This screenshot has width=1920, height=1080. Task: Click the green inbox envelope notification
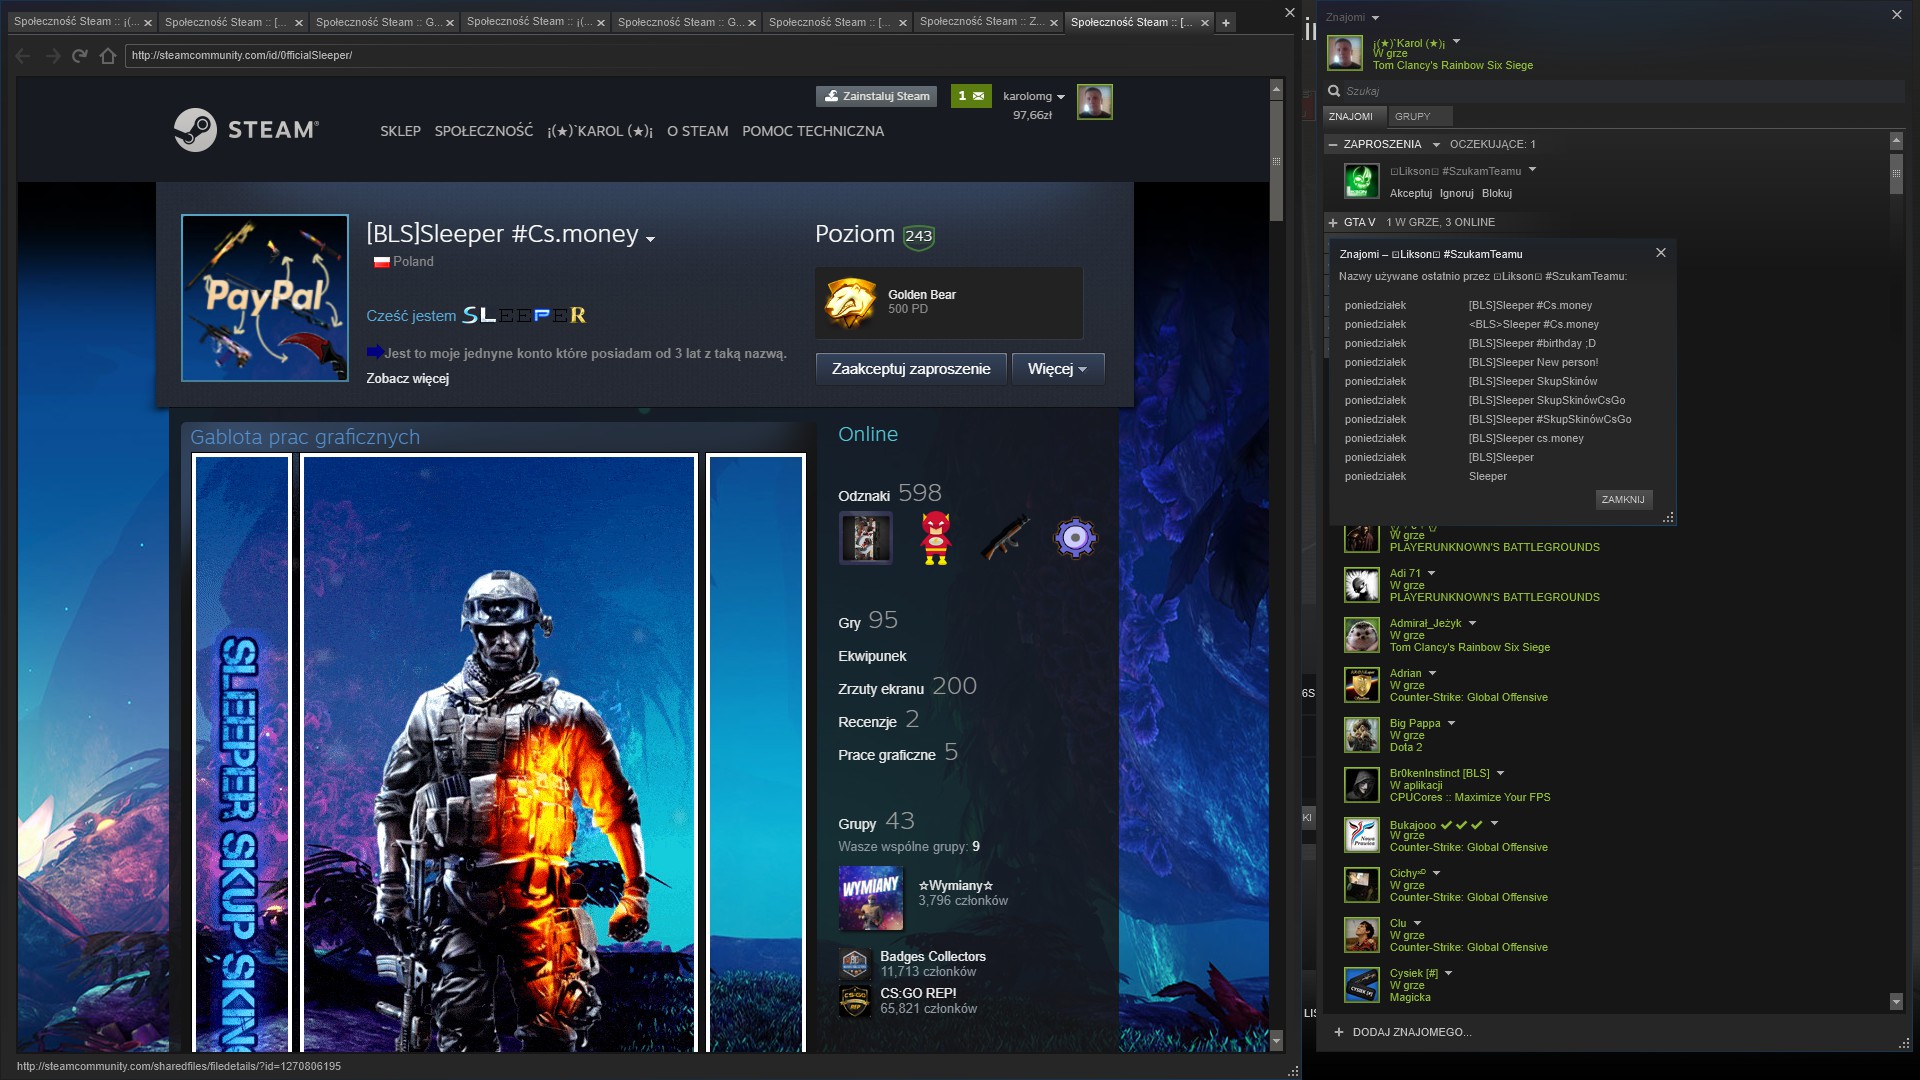point(971,96)
